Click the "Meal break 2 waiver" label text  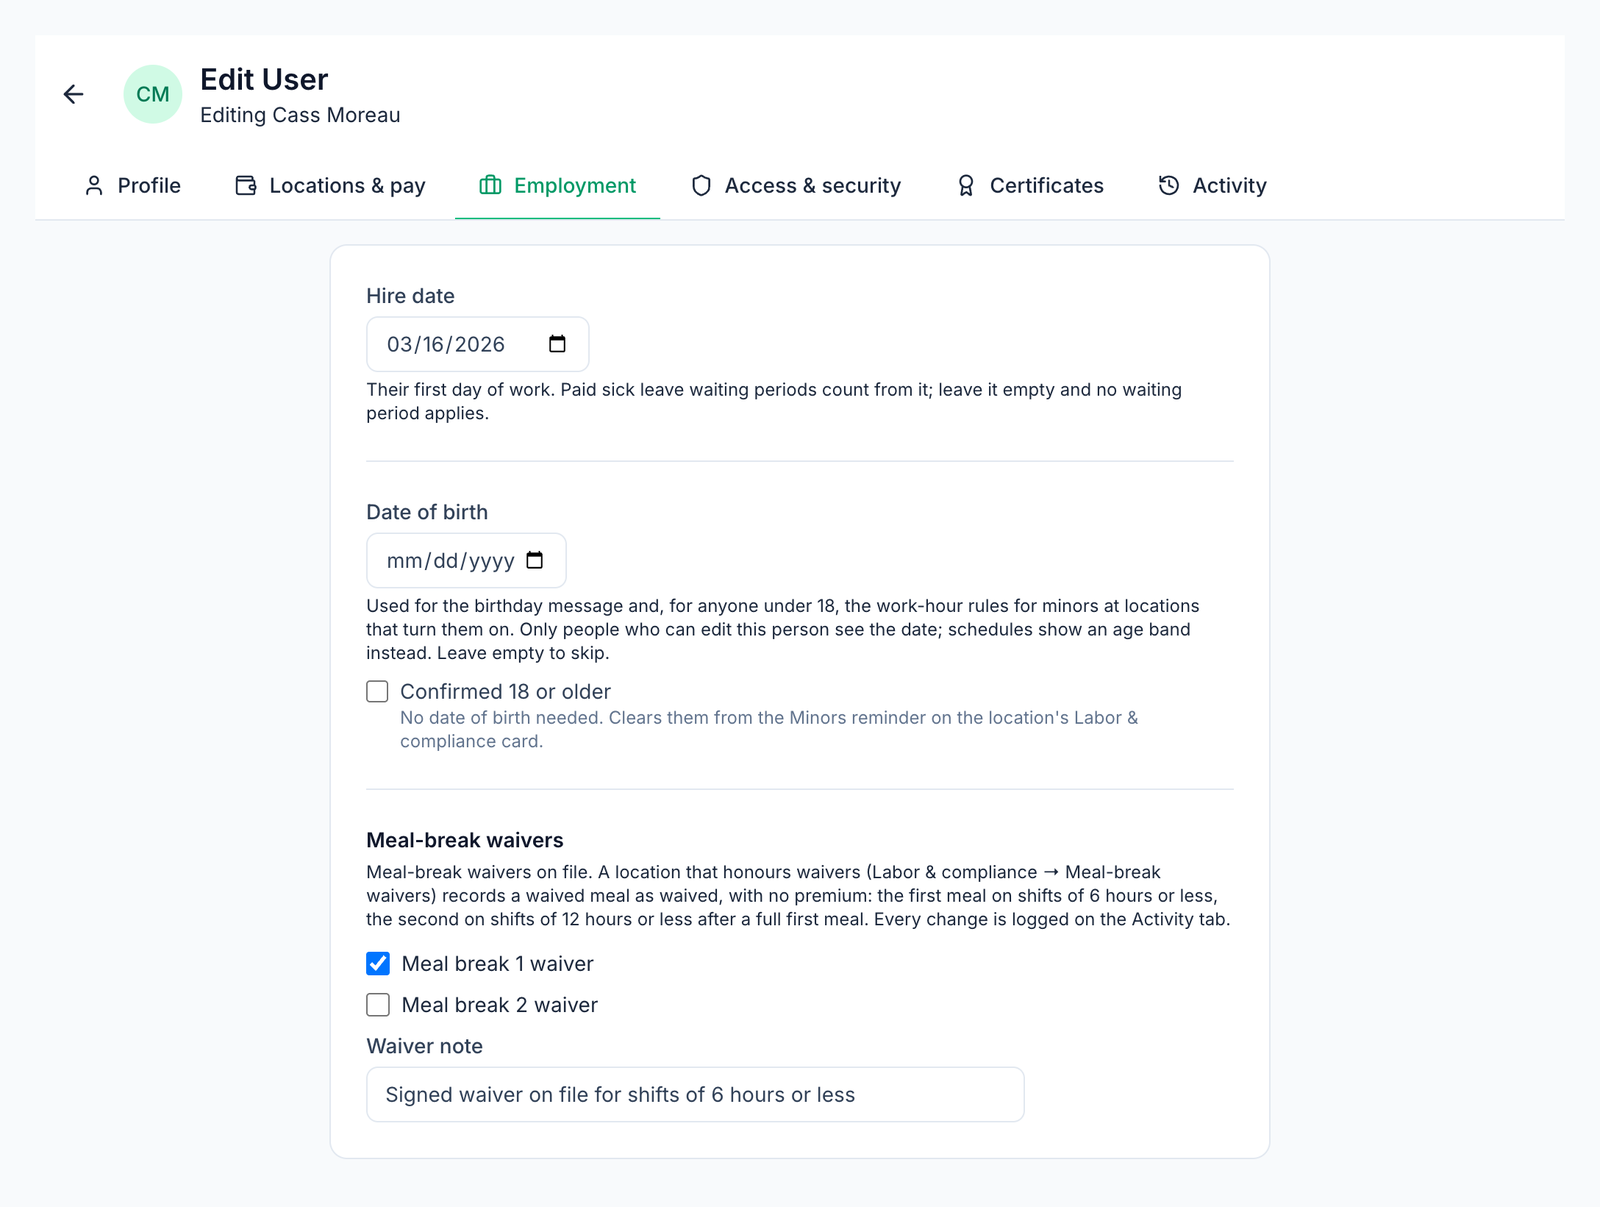499,1004
